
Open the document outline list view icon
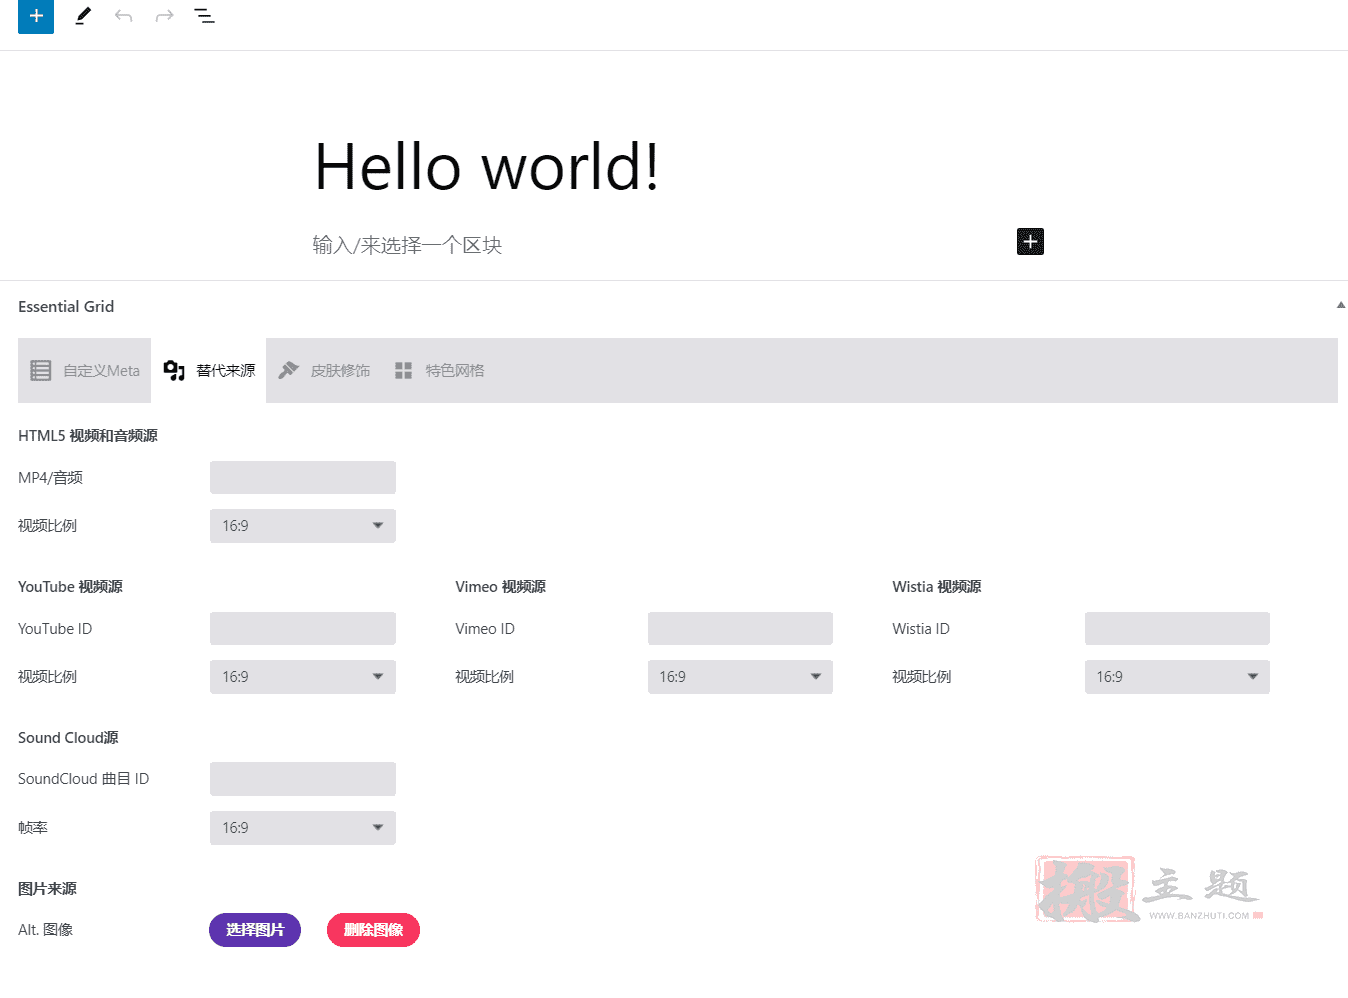click(x=204, y=16)
